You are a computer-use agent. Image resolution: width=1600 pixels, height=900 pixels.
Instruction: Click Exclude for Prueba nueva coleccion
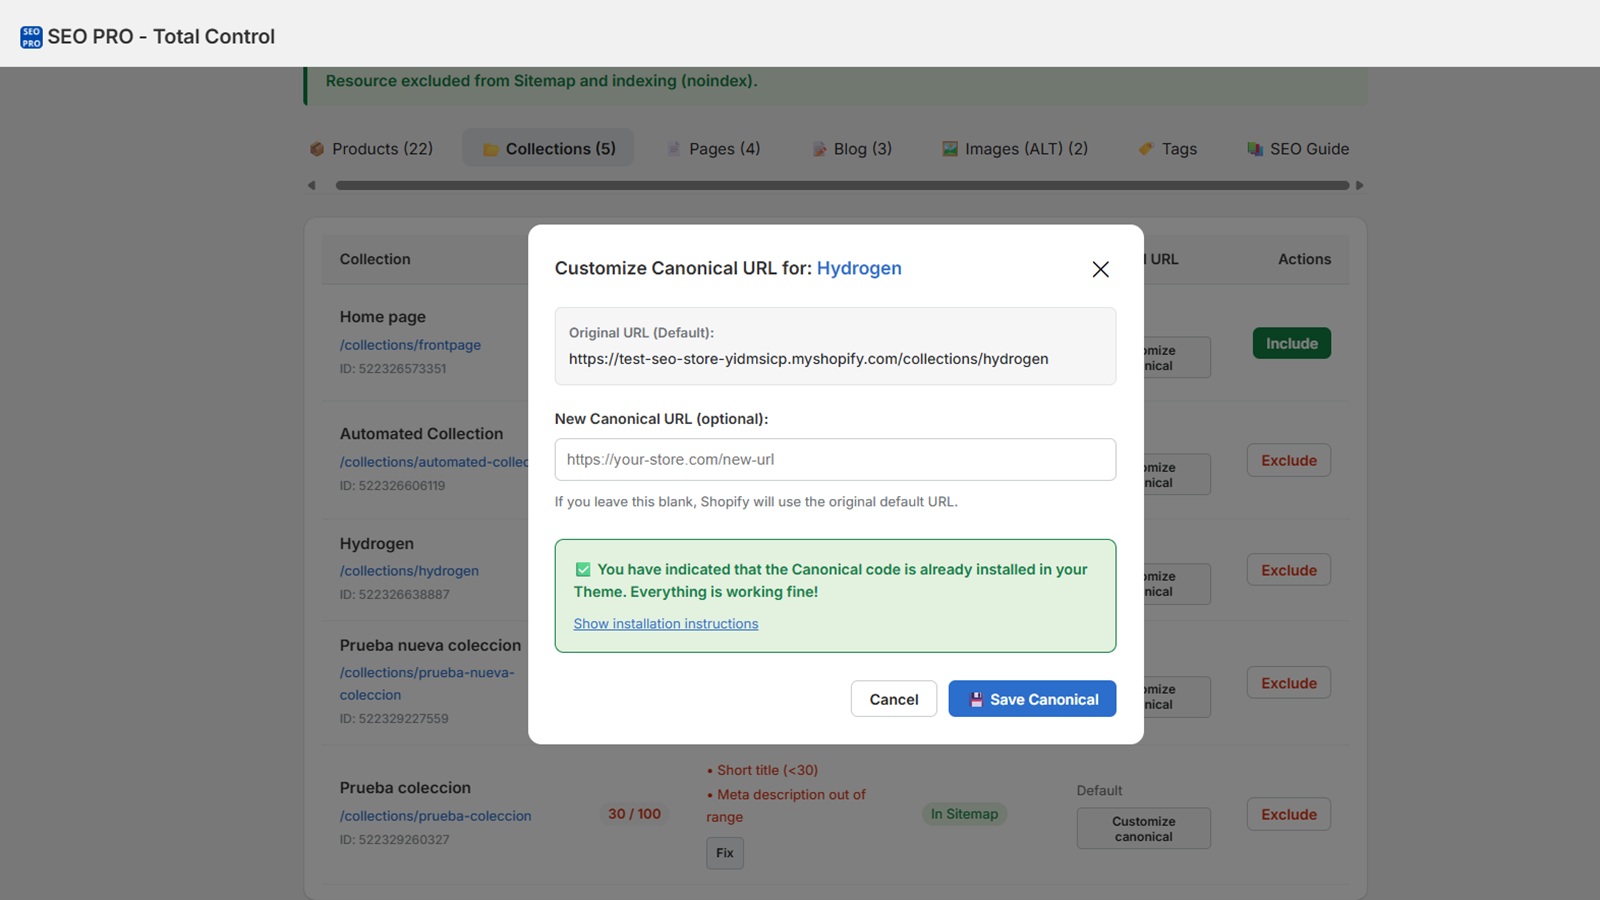click(x=1289, y=683)
